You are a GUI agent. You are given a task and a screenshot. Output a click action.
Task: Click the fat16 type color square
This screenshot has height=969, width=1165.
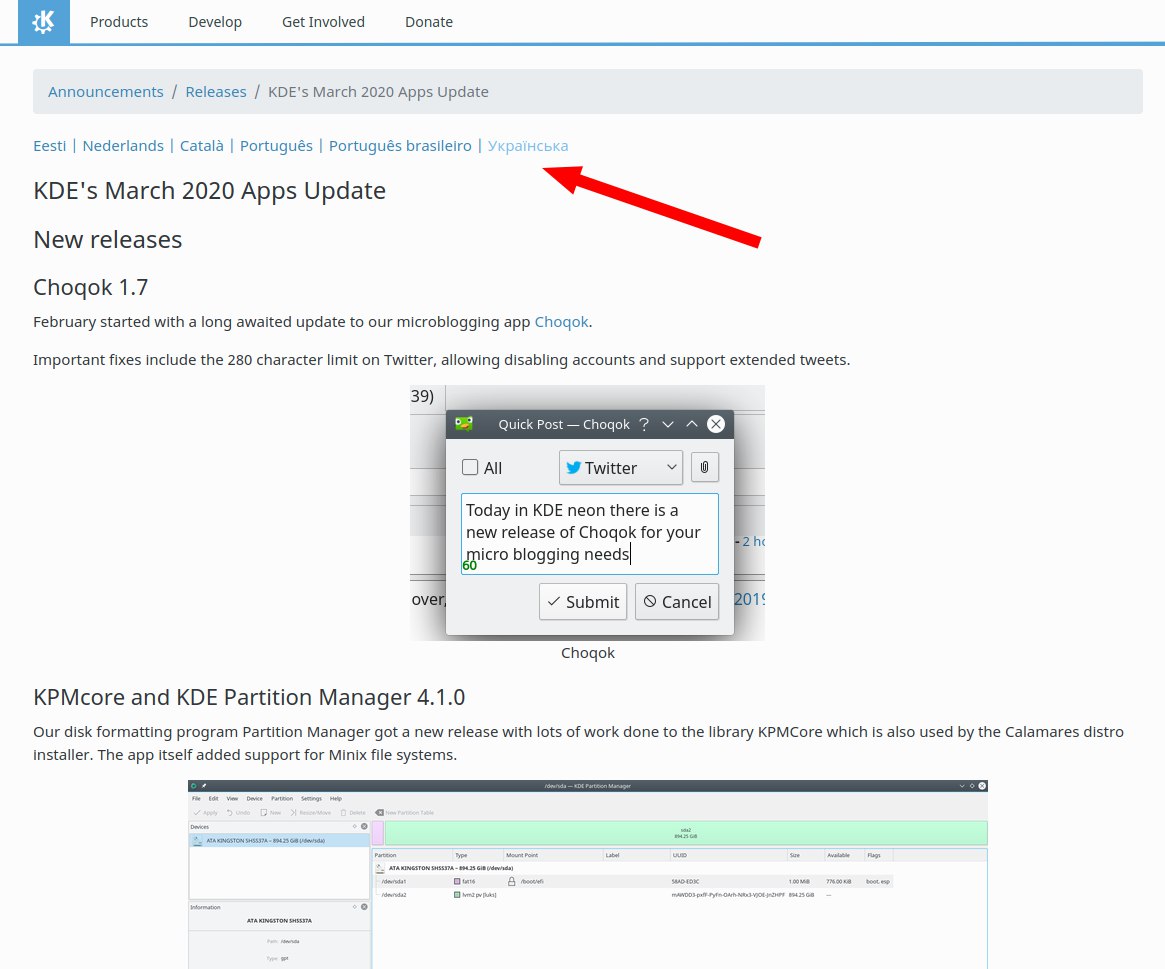point(457,881)
